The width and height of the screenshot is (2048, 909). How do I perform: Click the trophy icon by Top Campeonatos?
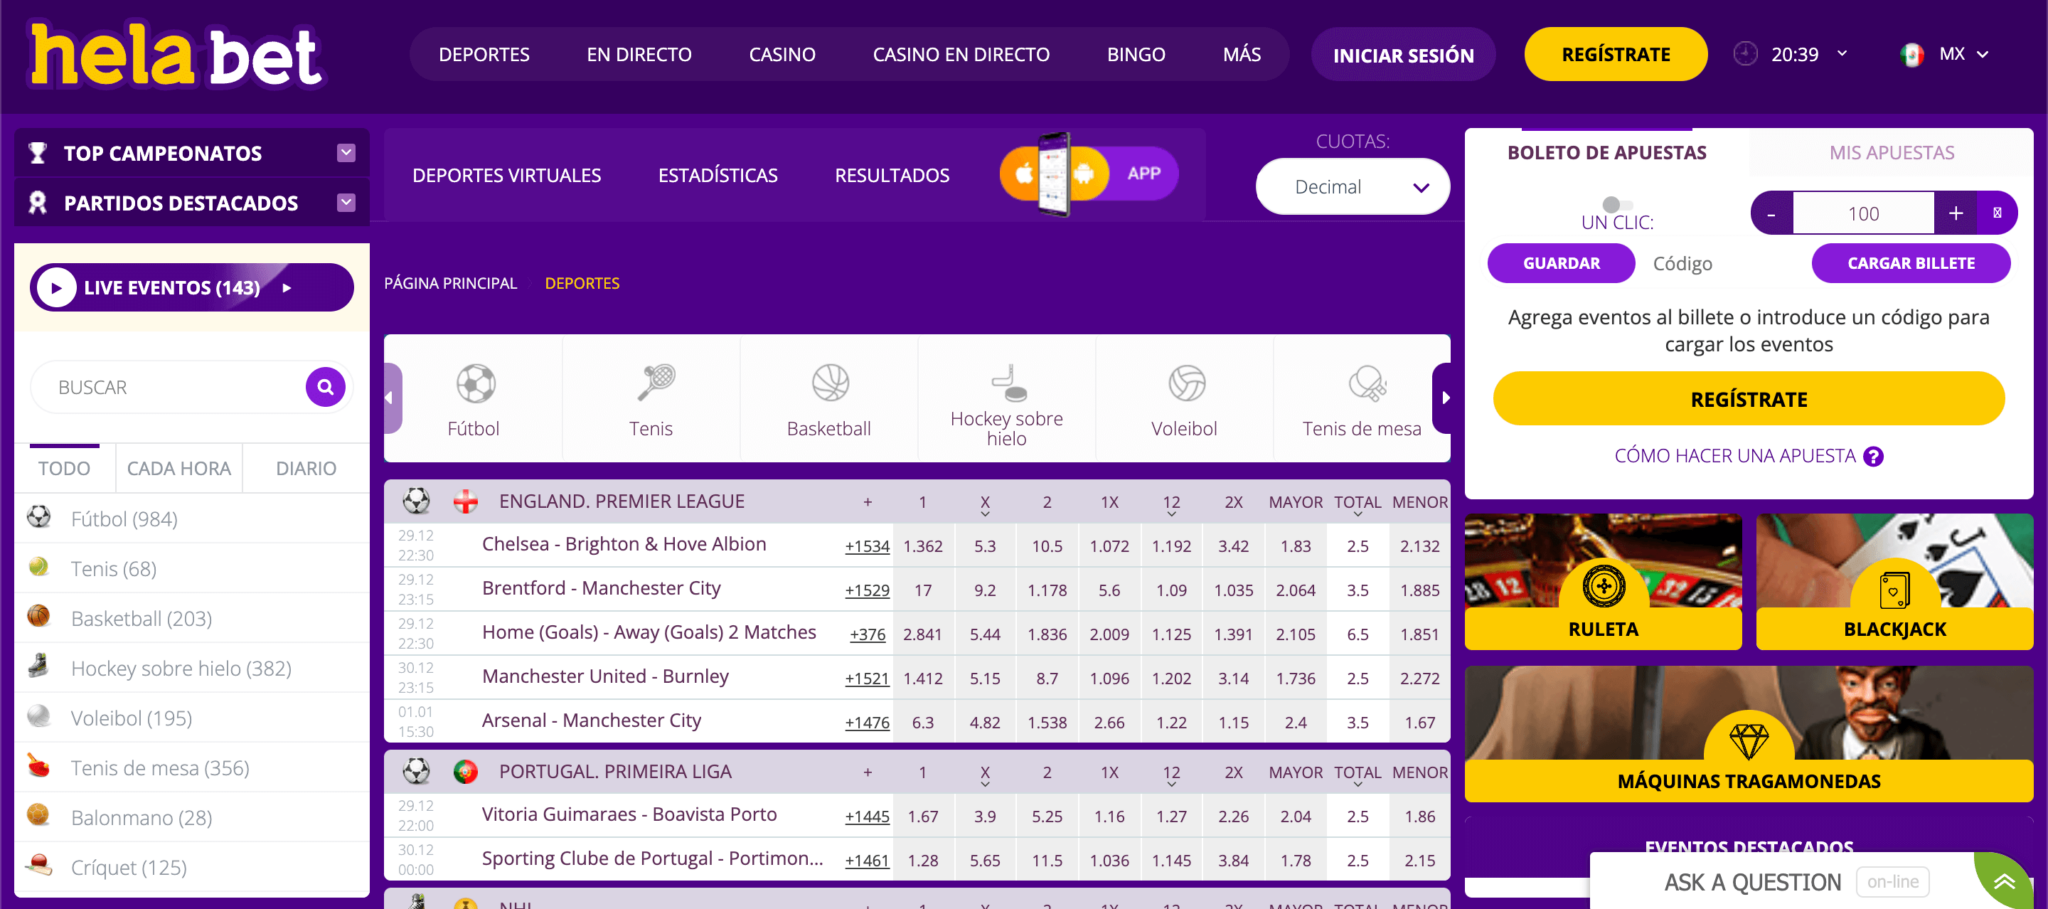(38, 153)
